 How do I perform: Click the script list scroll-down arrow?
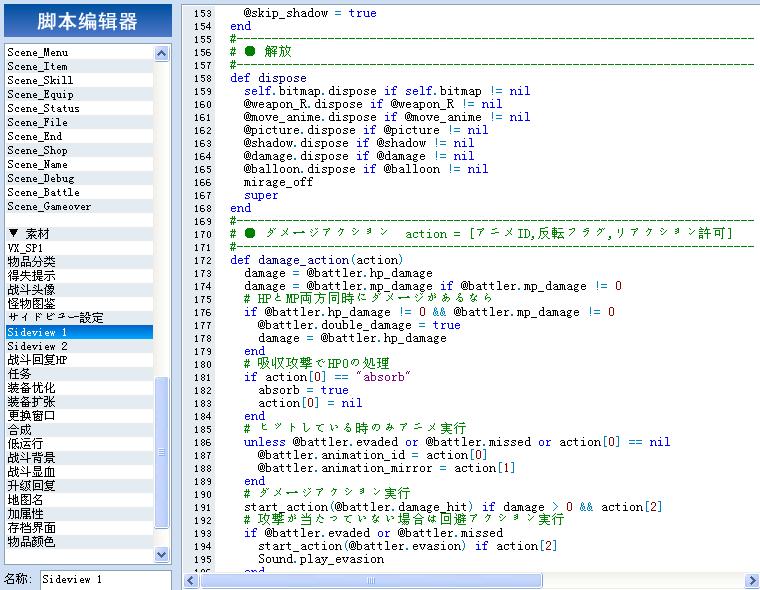coord(161,554)
